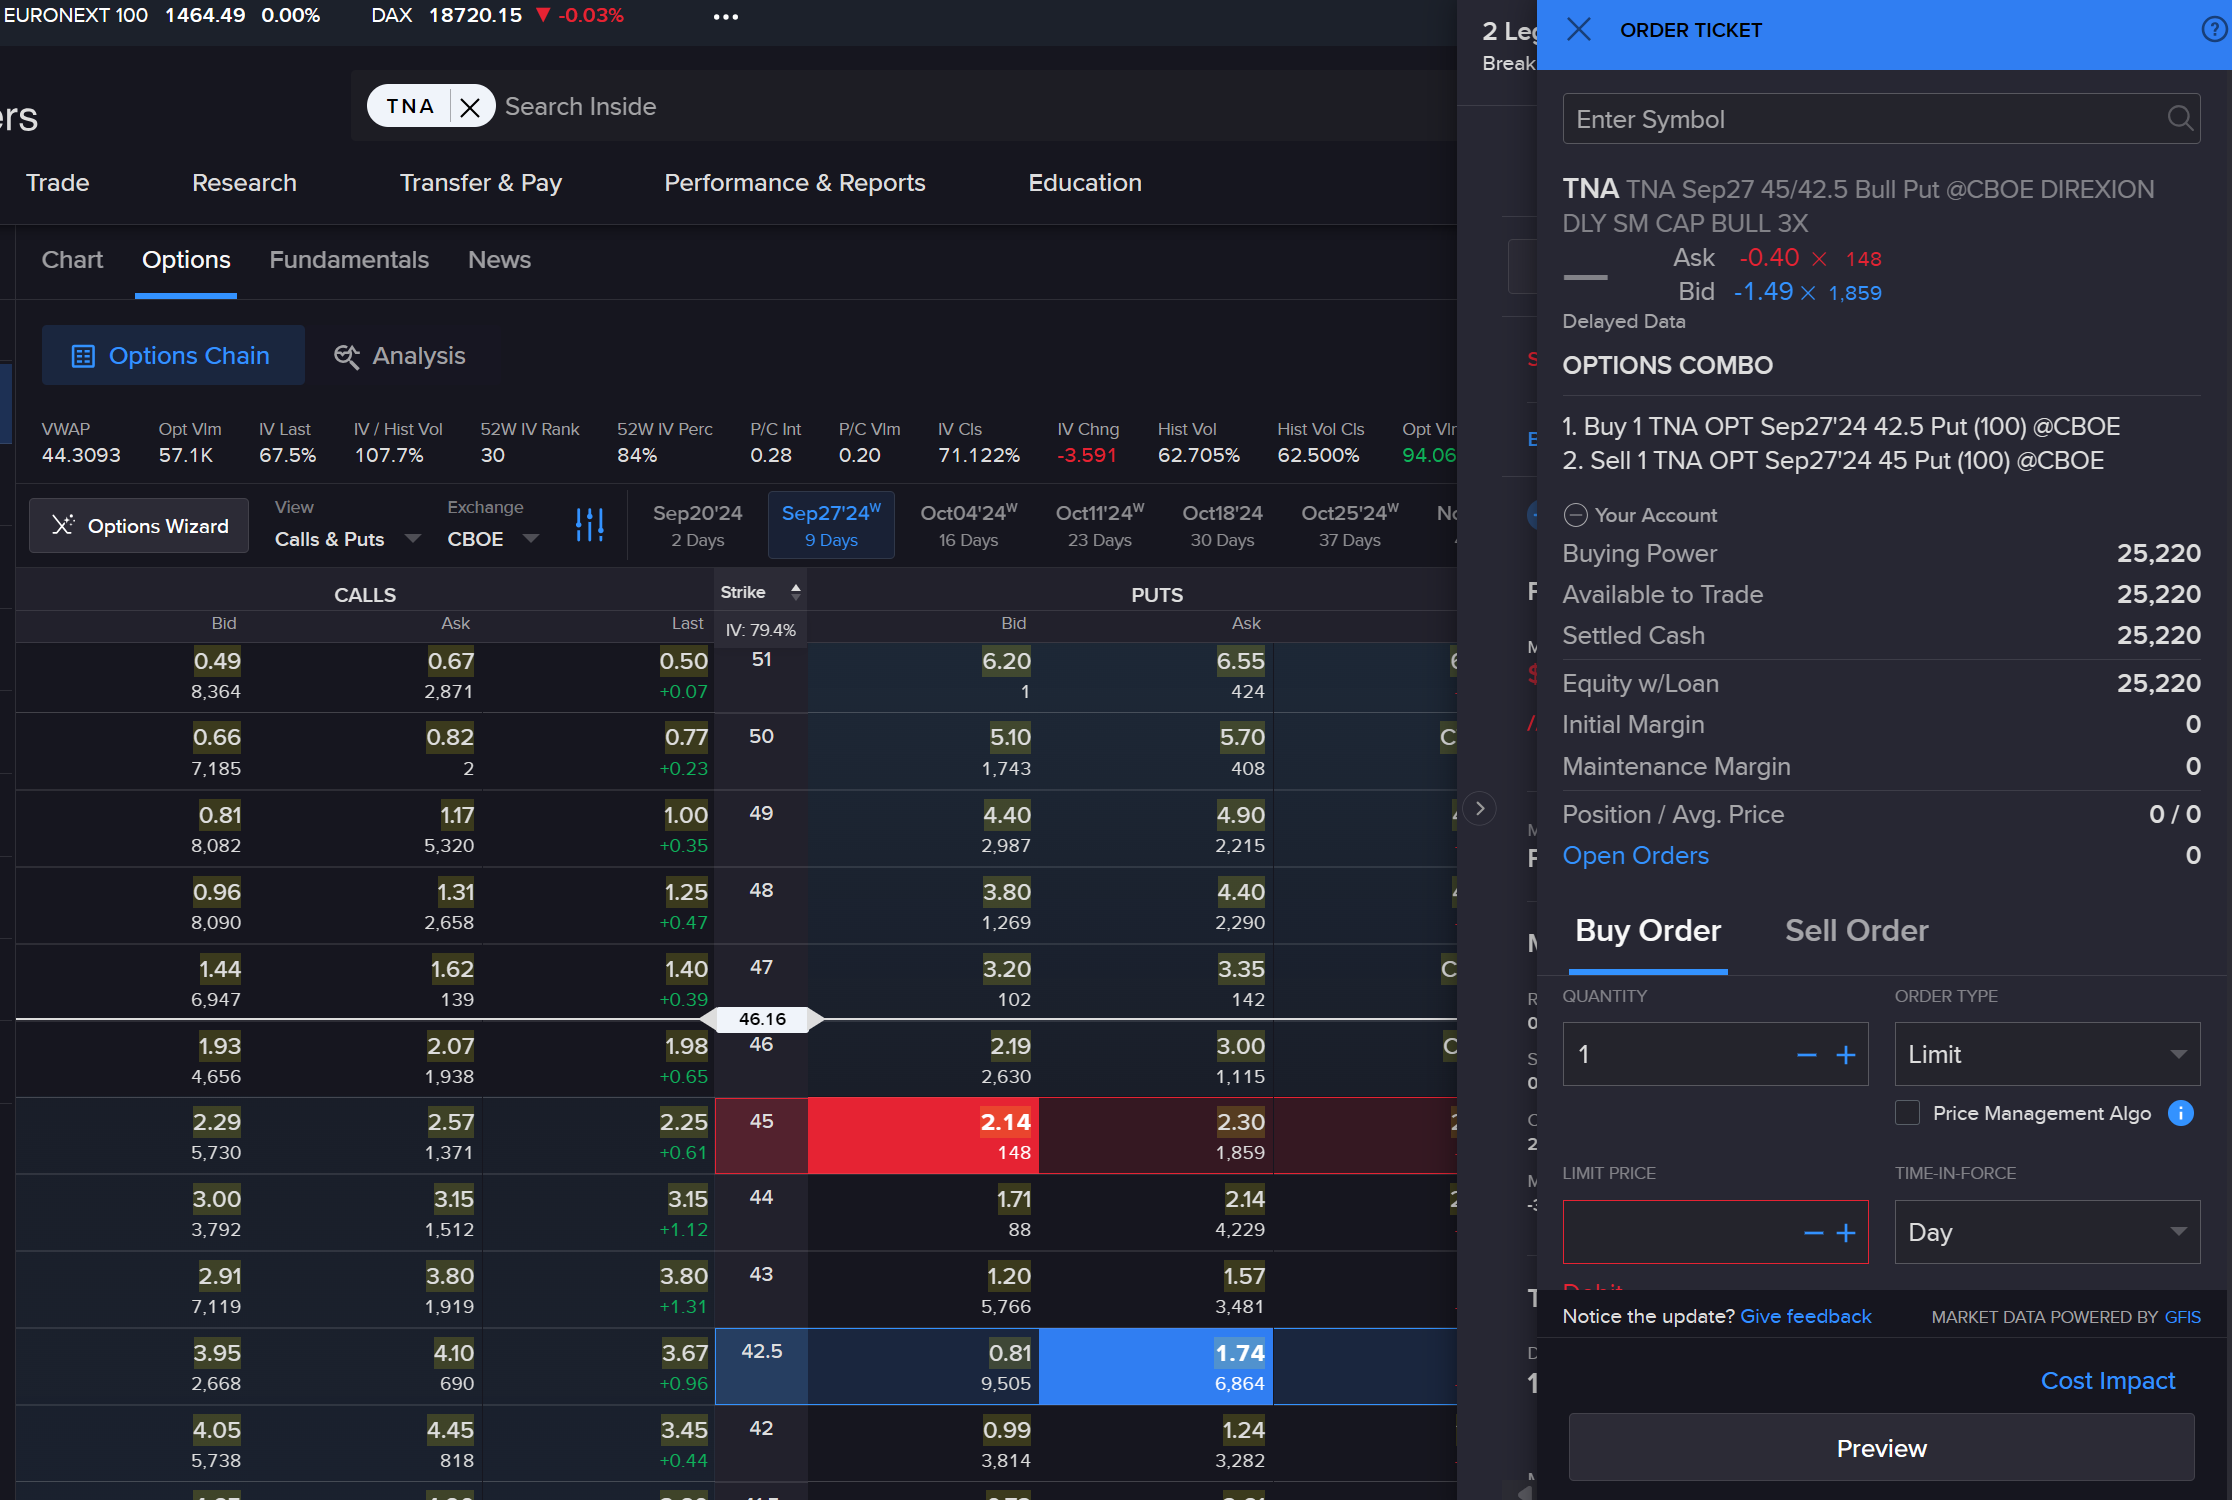Decrease limit price with minus icon
Image resolution: width=2232 pixels, height=1500 pixels.
click(x=1813, y=1233)
